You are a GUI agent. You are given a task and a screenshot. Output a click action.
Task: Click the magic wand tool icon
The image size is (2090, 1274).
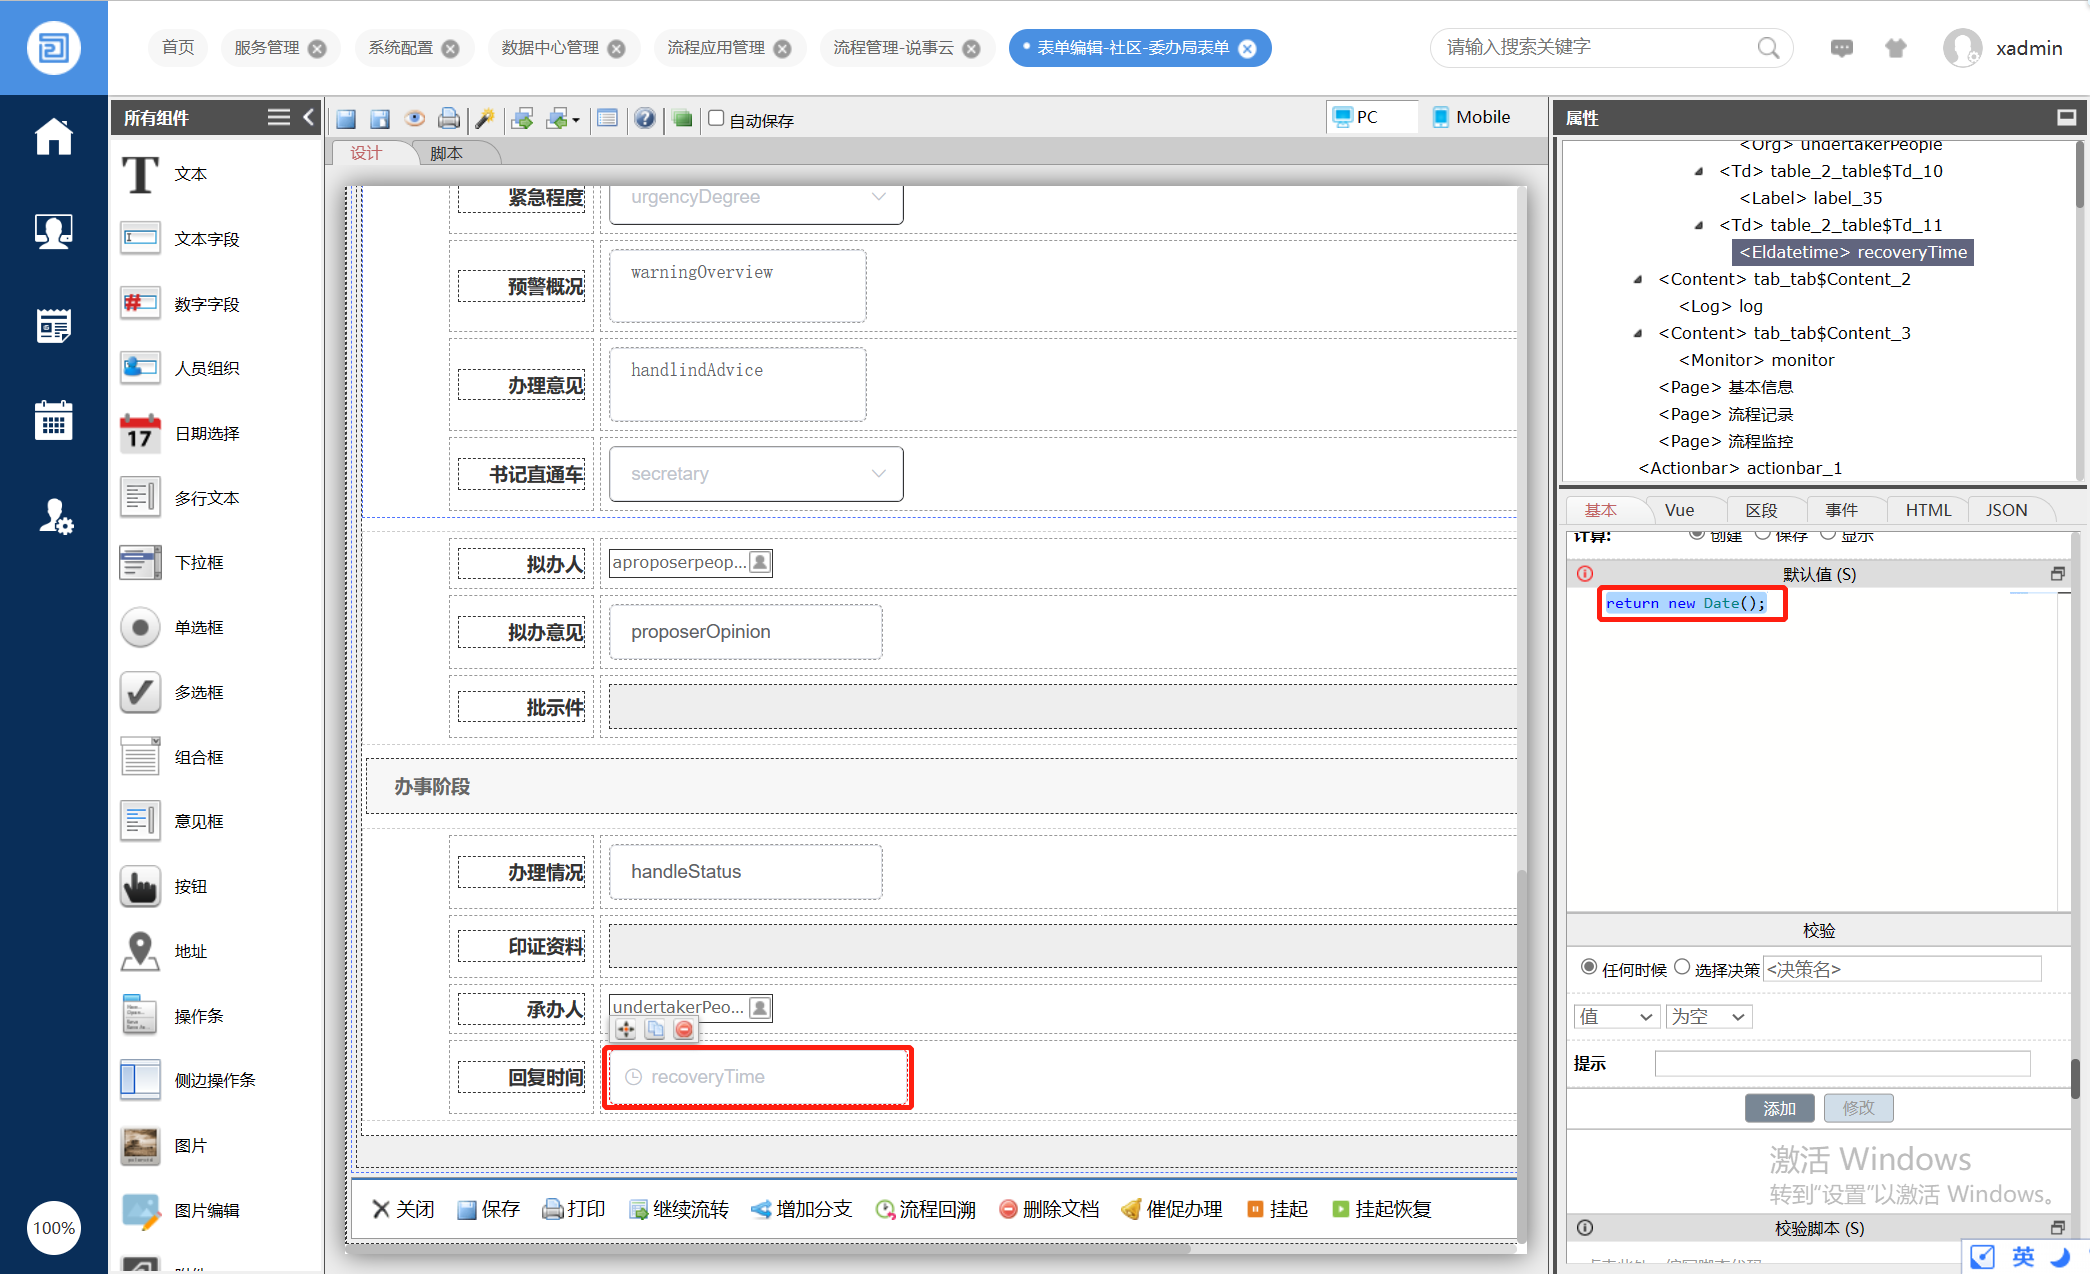485,119
